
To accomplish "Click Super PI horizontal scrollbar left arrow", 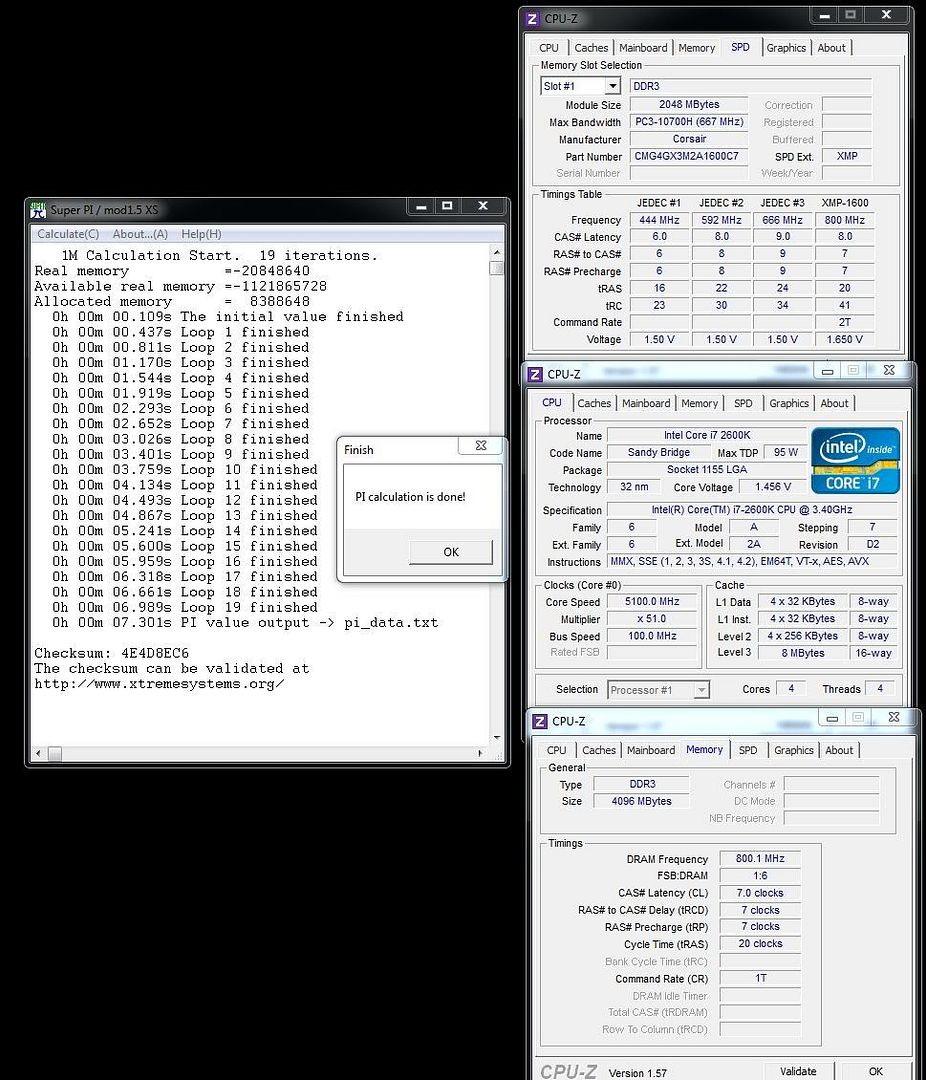I will click(x=38, y=754).
